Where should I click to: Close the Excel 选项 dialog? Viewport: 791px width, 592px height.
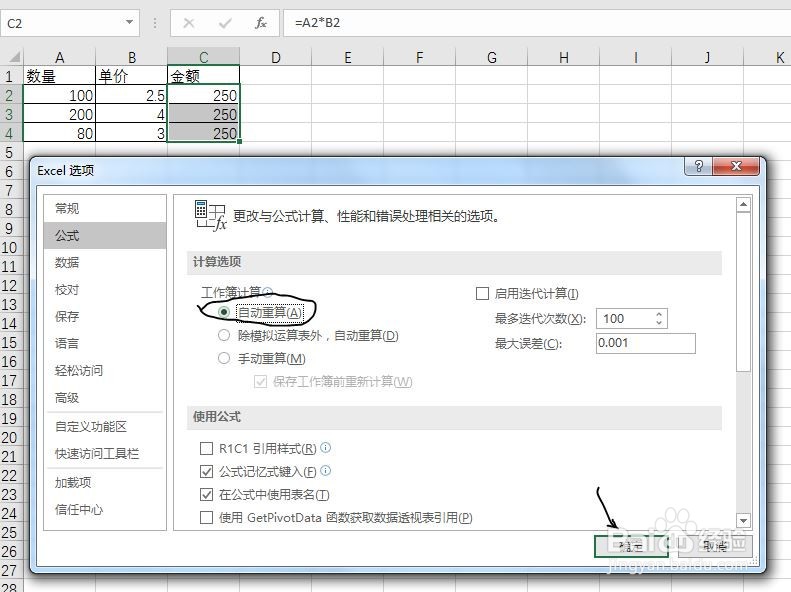click(x=736, y=166)
